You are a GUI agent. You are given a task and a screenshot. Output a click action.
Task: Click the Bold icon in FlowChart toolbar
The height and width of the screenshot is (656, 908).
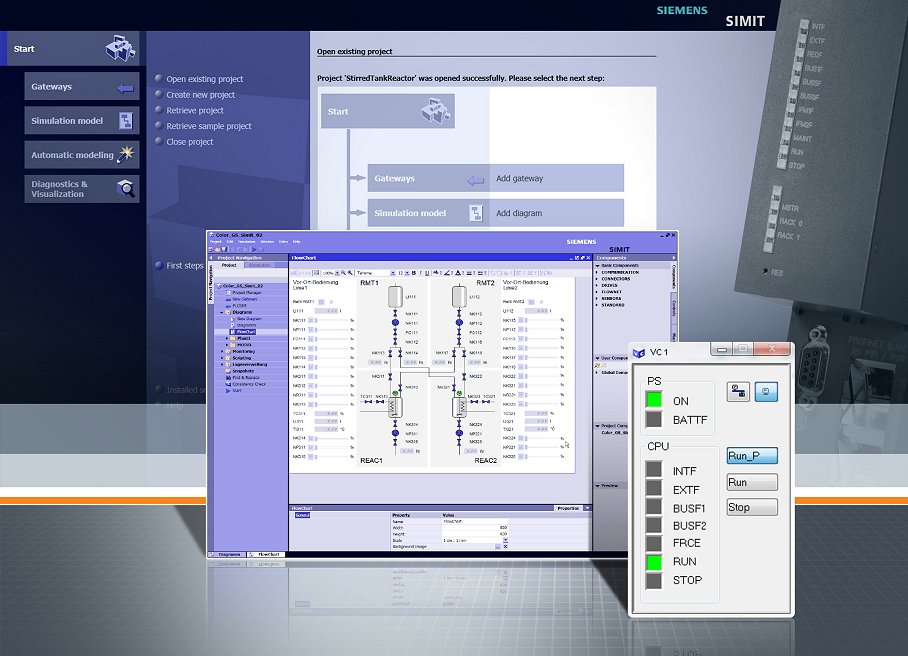pyautogui.click(x=413, y=273)
